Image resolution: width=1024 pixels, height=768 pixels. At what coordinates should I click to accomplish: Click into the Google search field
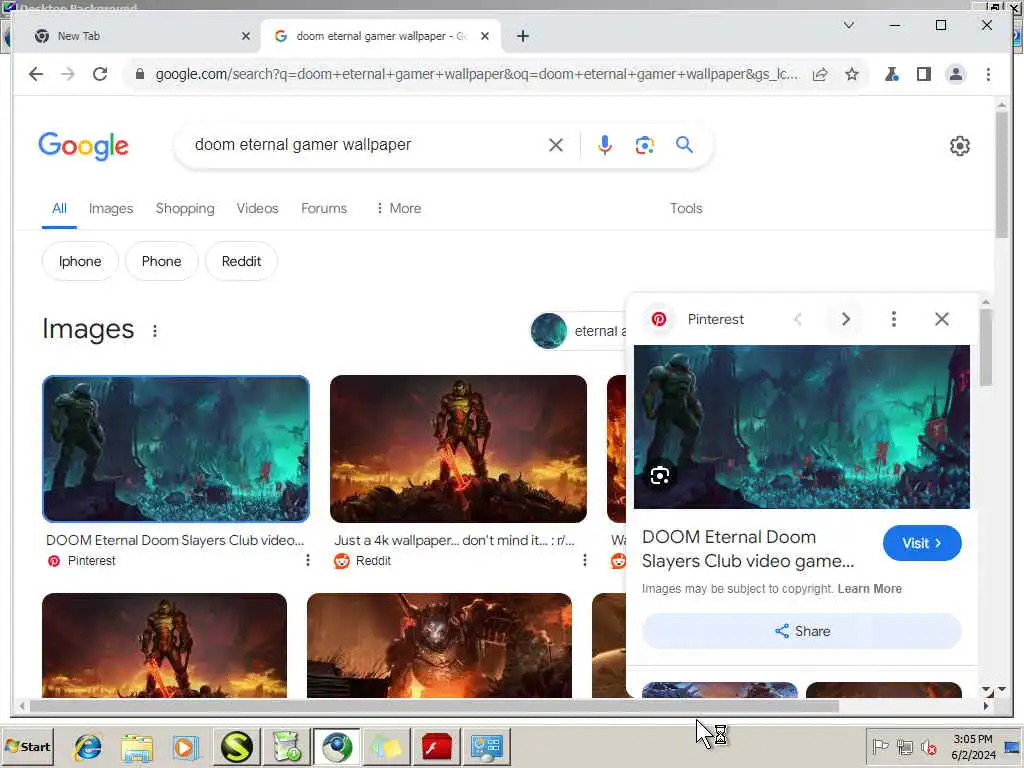[x=366, y=145]
